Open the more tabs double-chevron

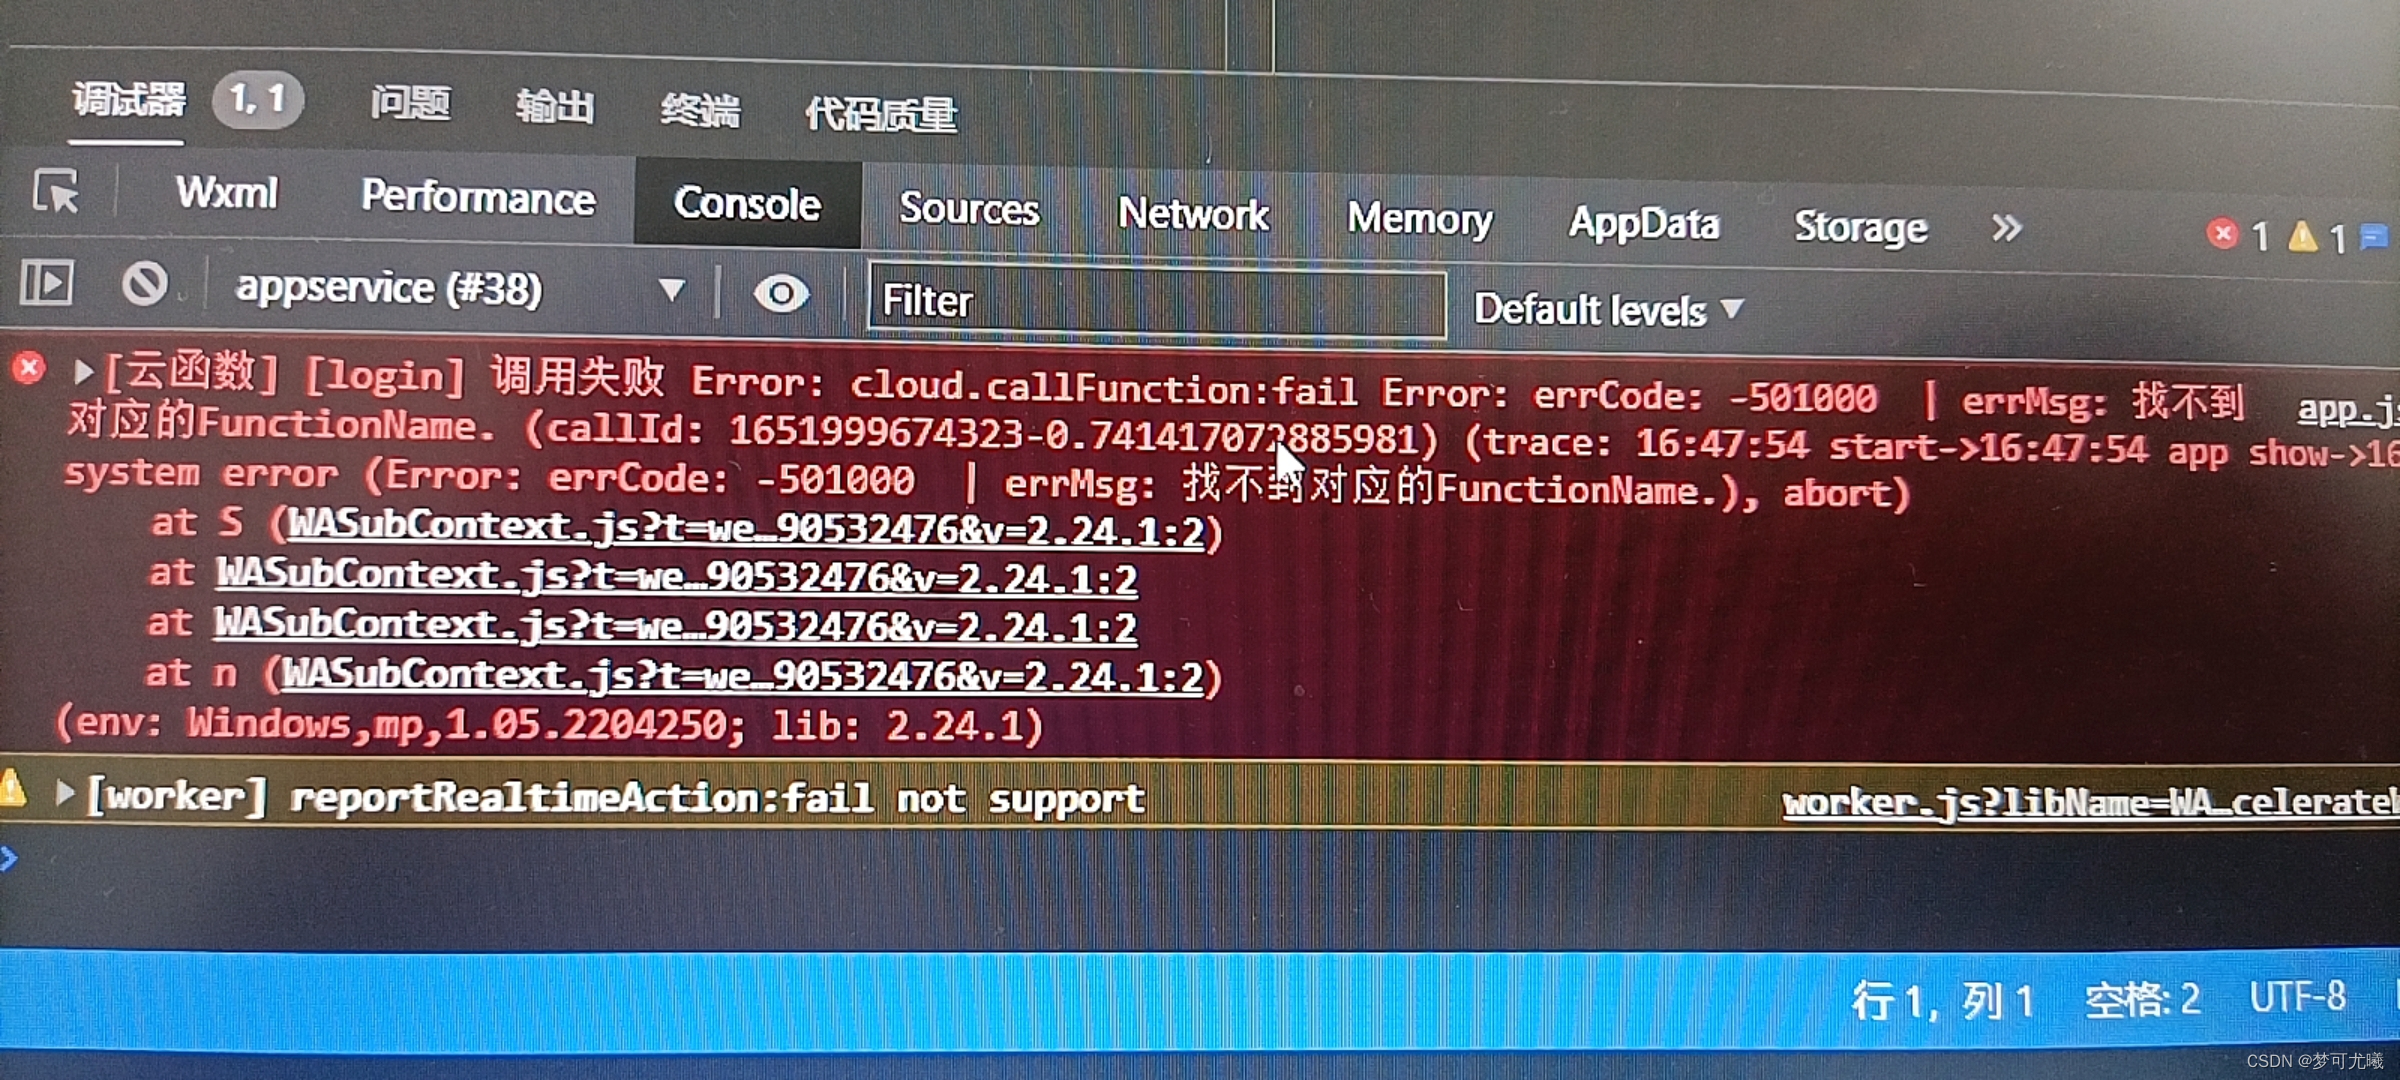2006,228
